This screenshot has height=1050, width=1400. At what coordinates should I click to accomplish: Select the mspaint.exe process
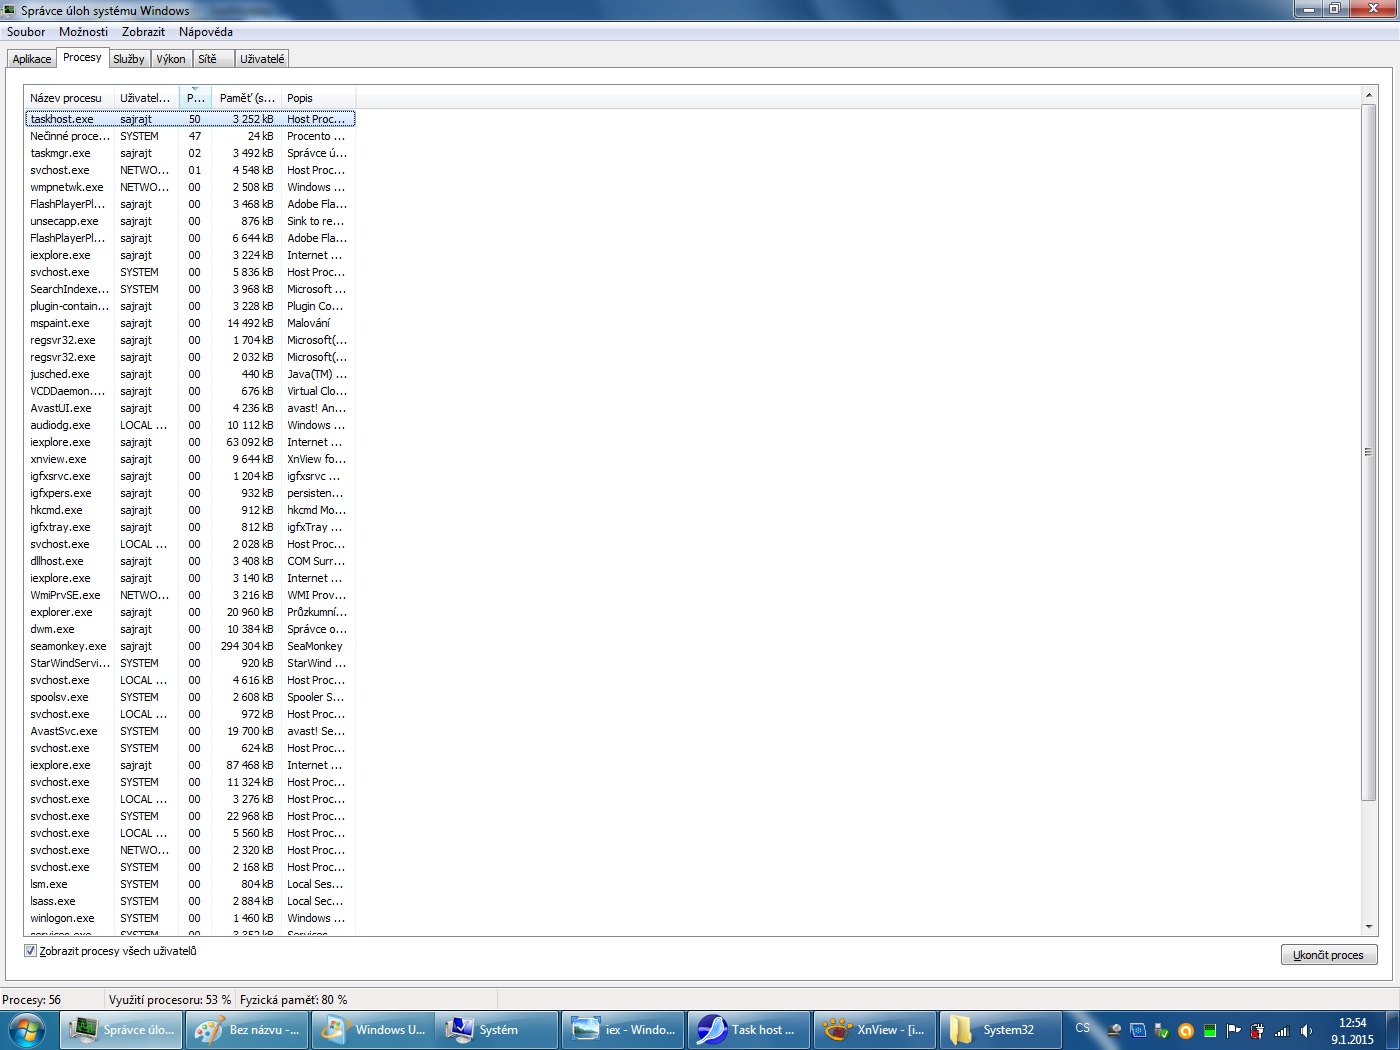(190, 323)
